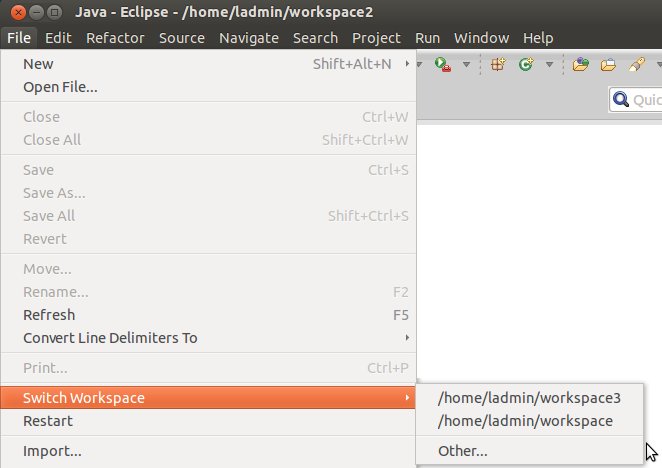Click the greyed Rename... entry

pyautogui.click(x=208, y=292)
